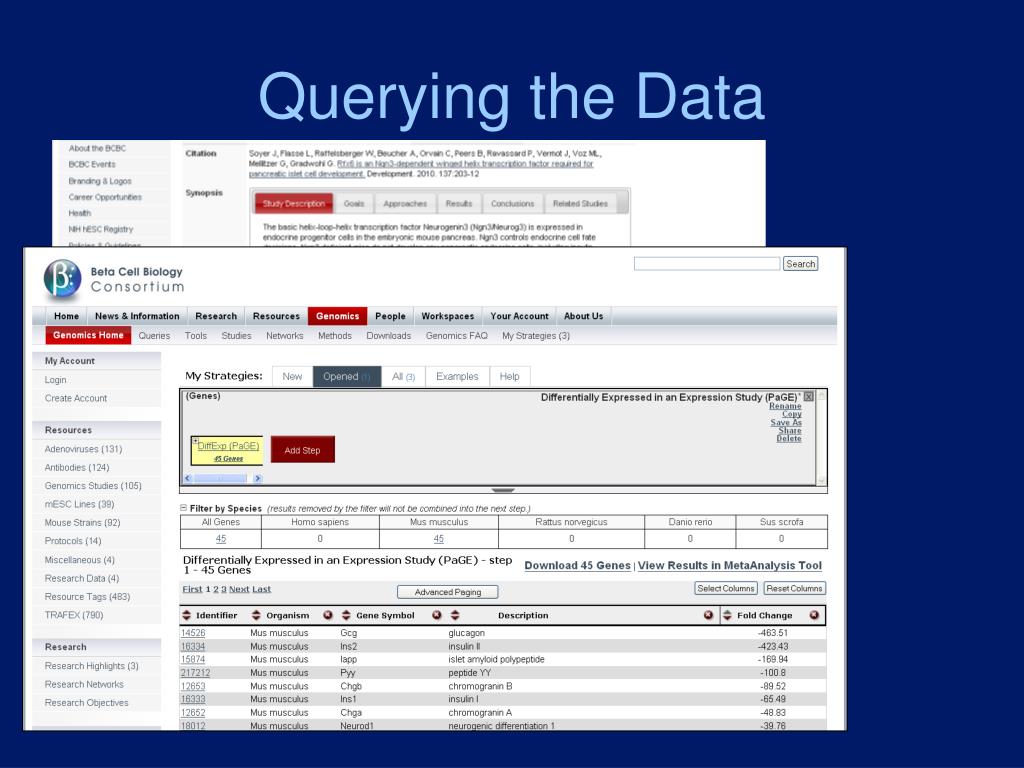1024x768 pixels.
Task: Click the Select Columns button
Action: click(726, 588)
